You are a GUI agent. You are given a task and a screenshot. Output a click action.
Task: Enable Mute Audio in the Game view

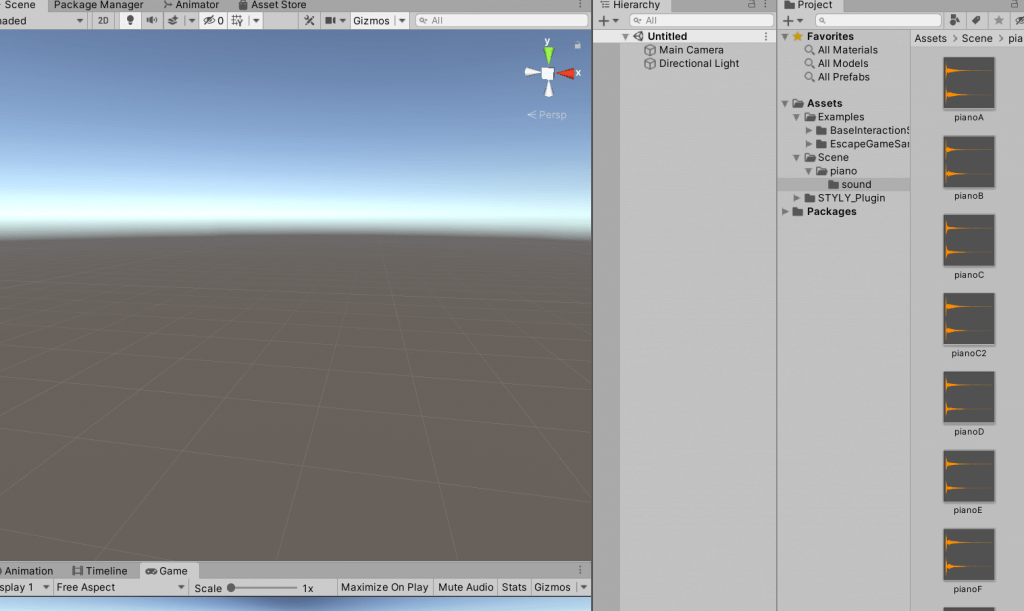click(x=465, y=587)
